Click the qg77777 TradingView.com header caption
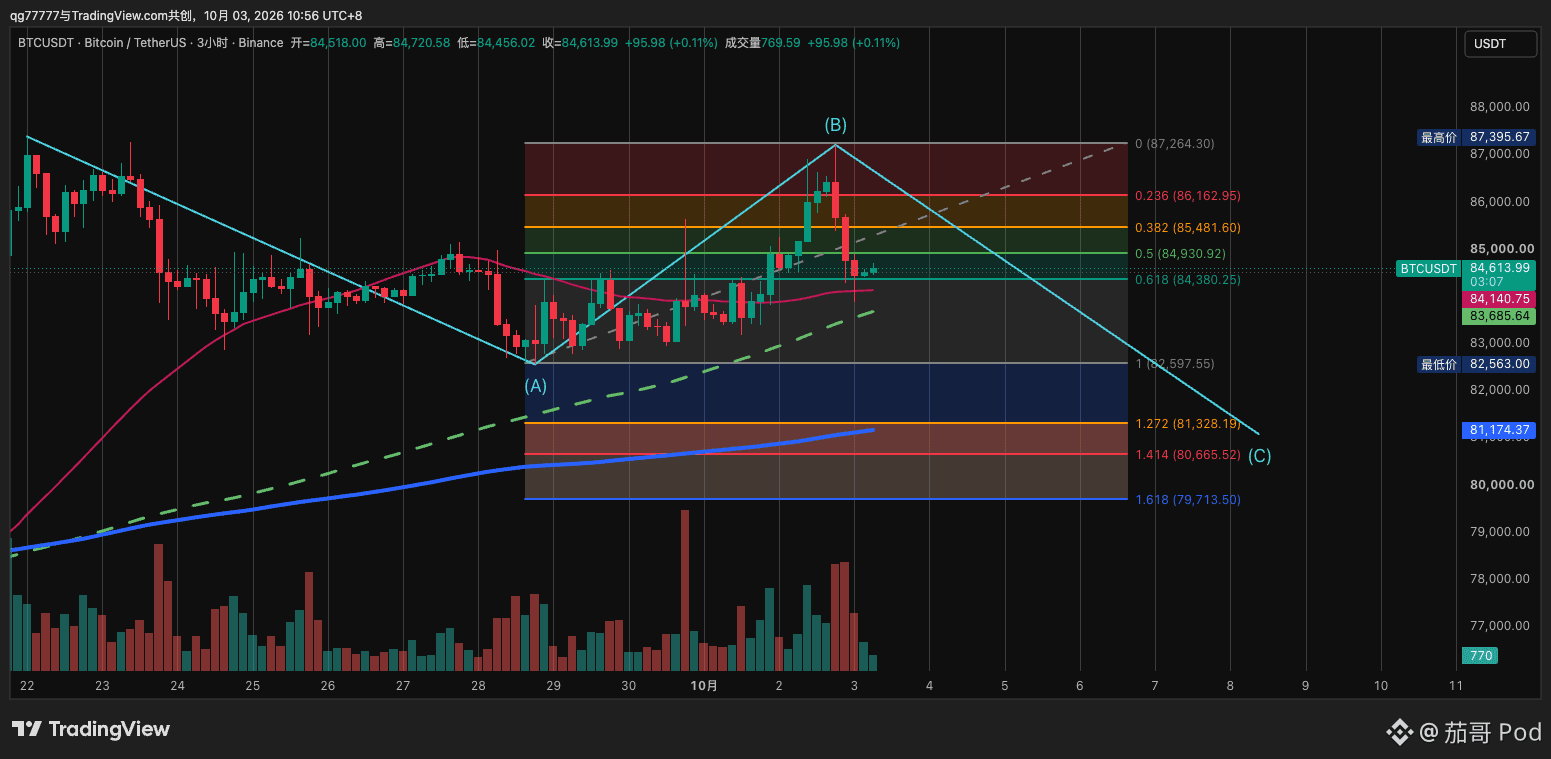 [x=187, y=15]
